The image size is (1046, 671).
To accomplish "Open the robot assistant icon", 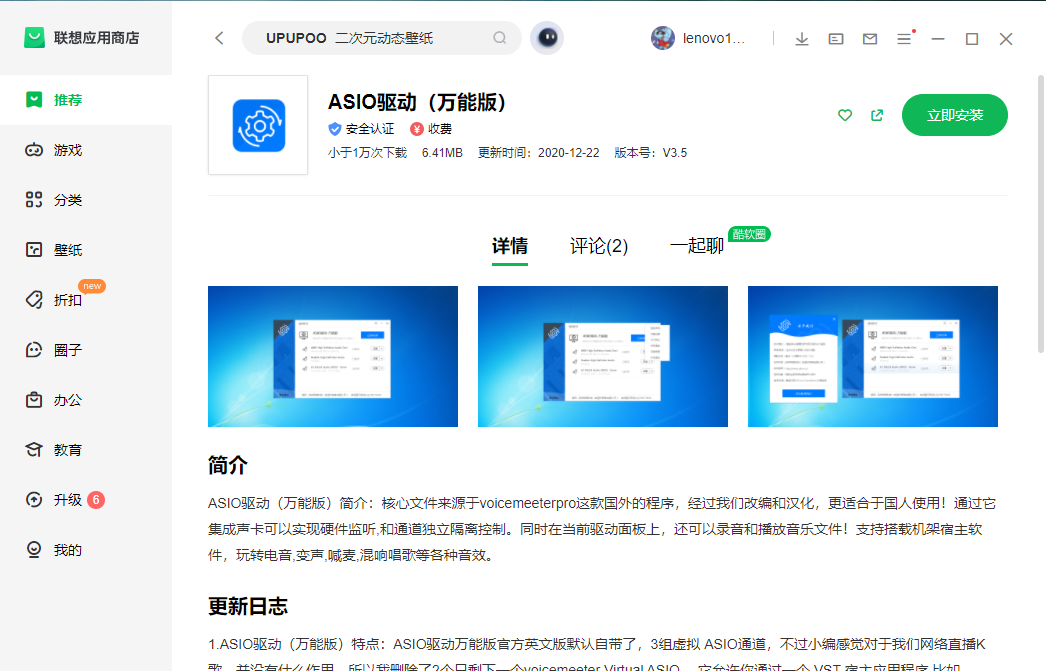I will click(547, 38).
